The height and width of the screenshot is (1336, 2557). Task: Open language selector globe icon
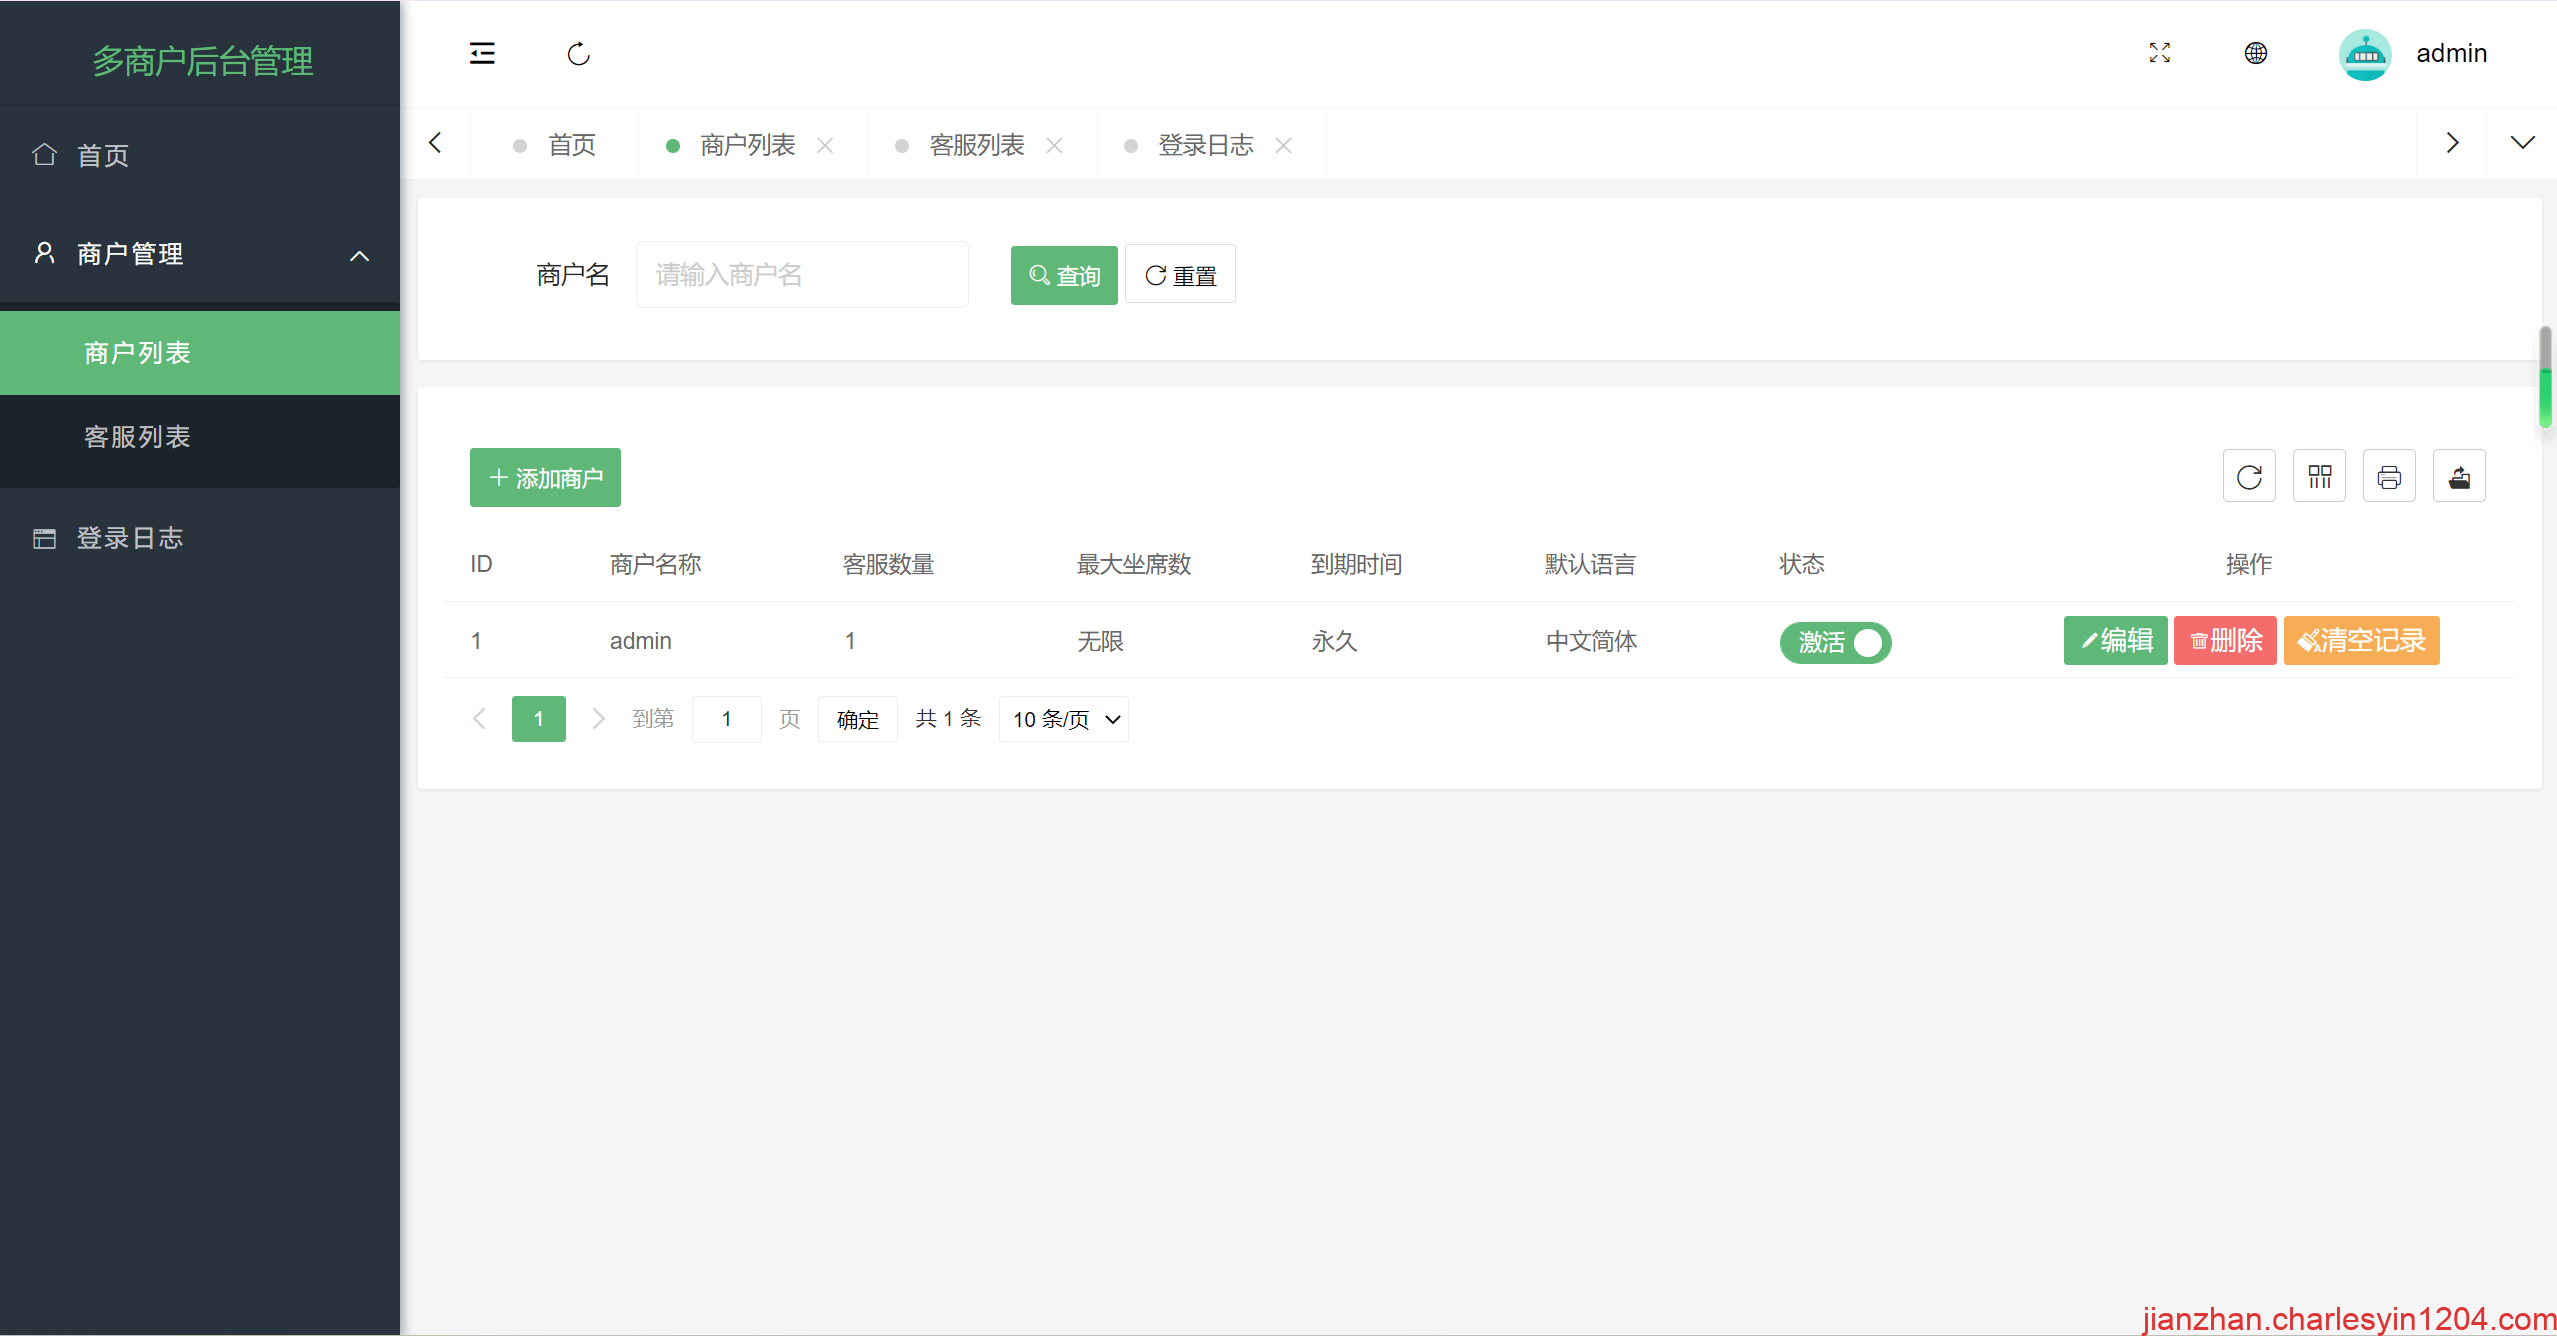[2256, 53]
